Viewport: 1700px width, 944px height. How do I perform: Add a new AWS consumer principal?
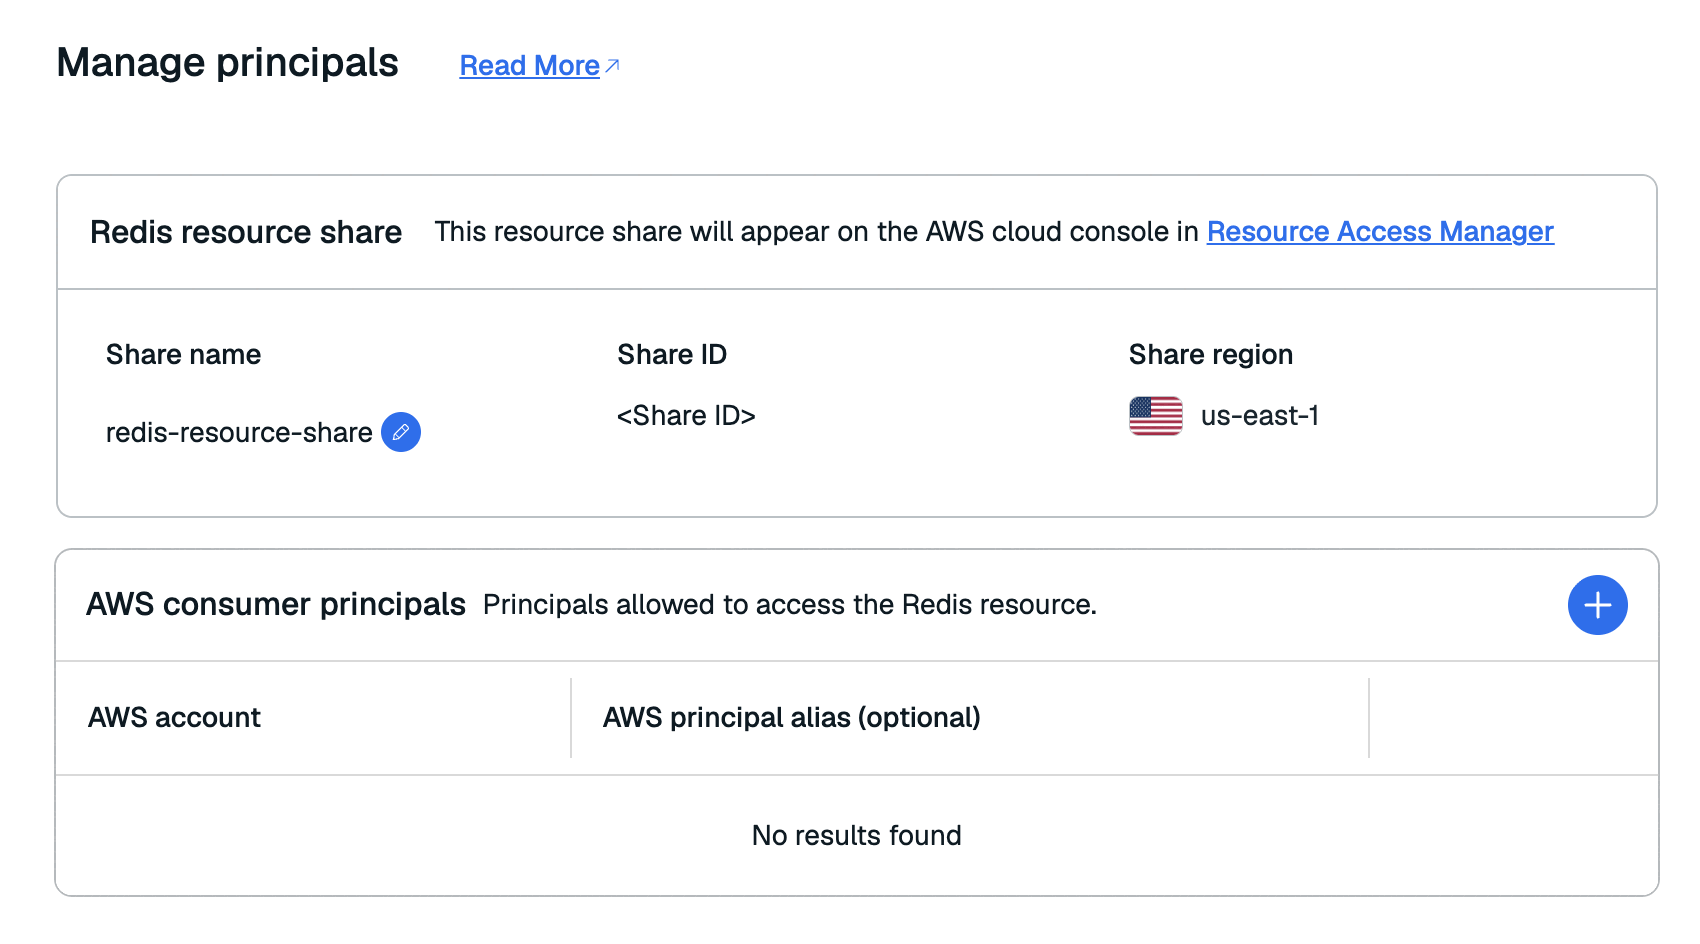[x=1597, y=605]
